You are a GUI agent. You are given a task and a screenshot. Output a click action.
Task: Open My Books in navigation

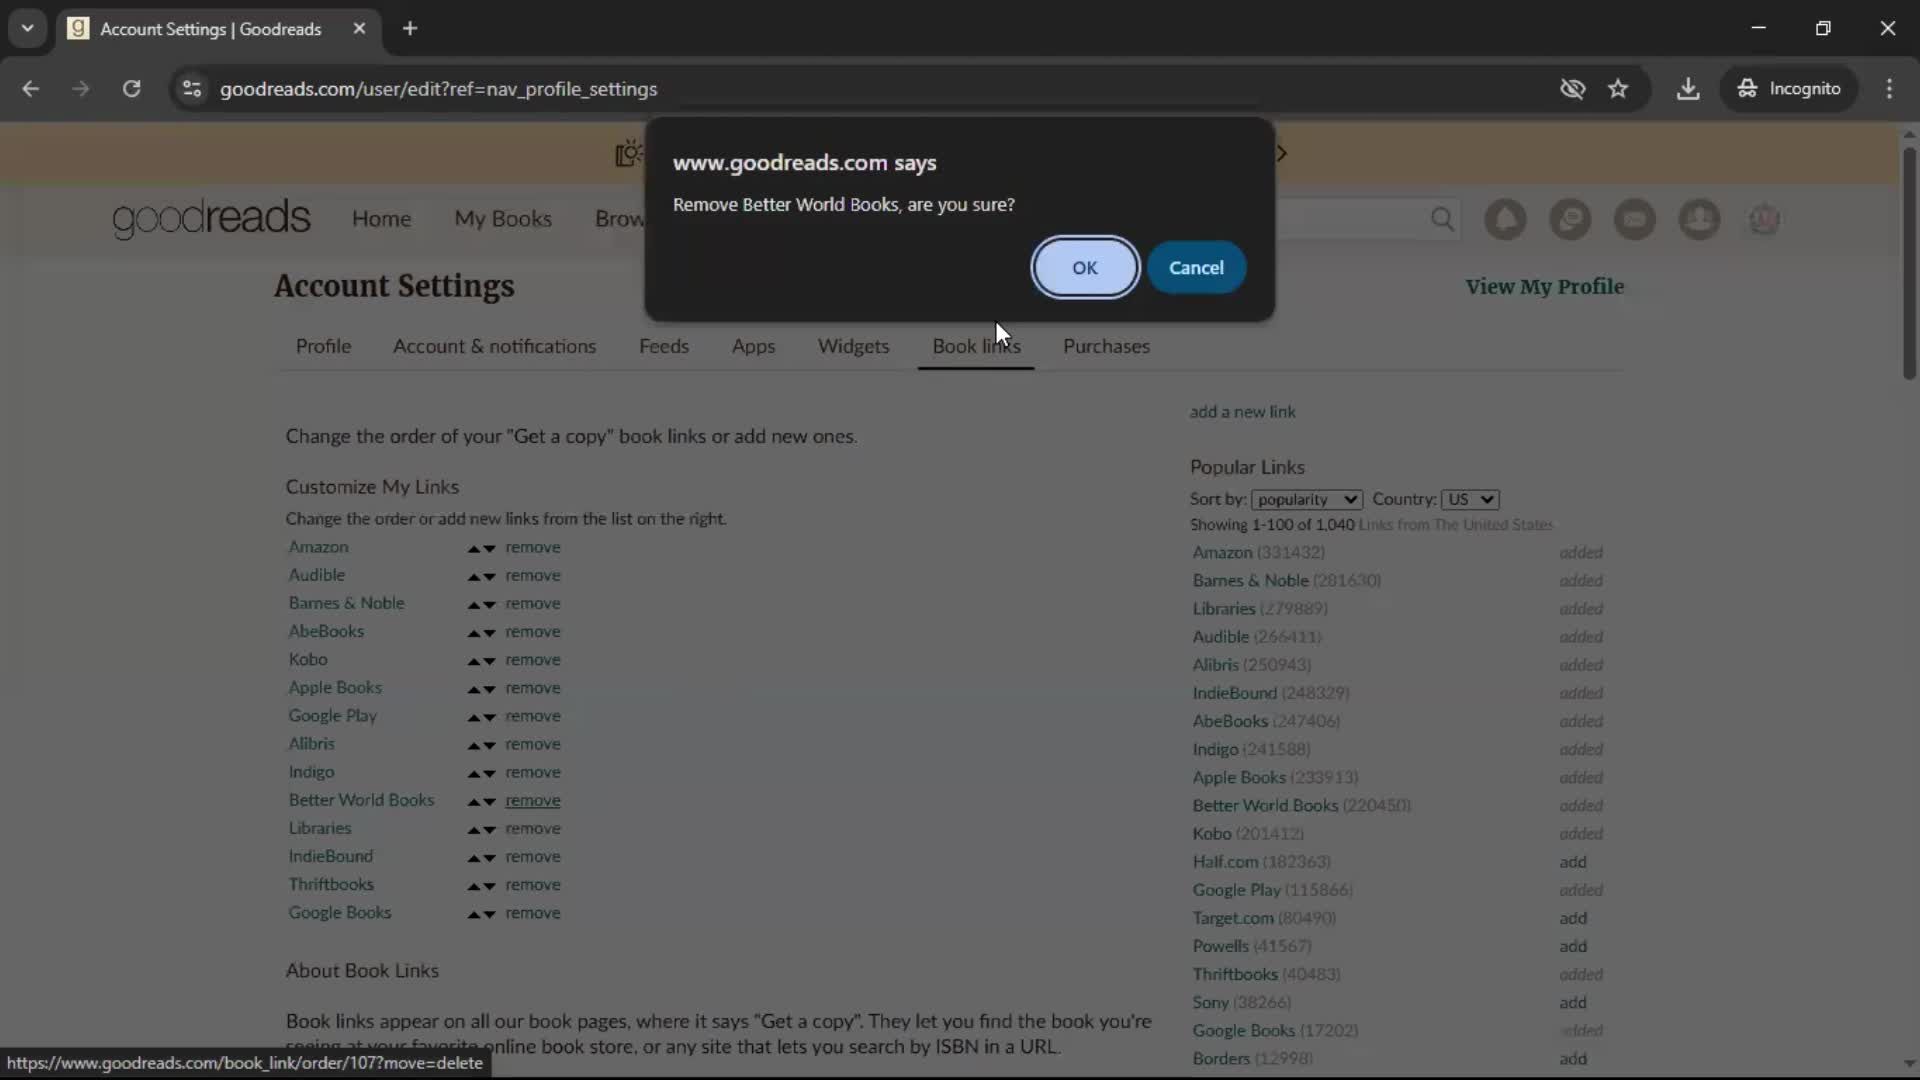tap(503, 219)
